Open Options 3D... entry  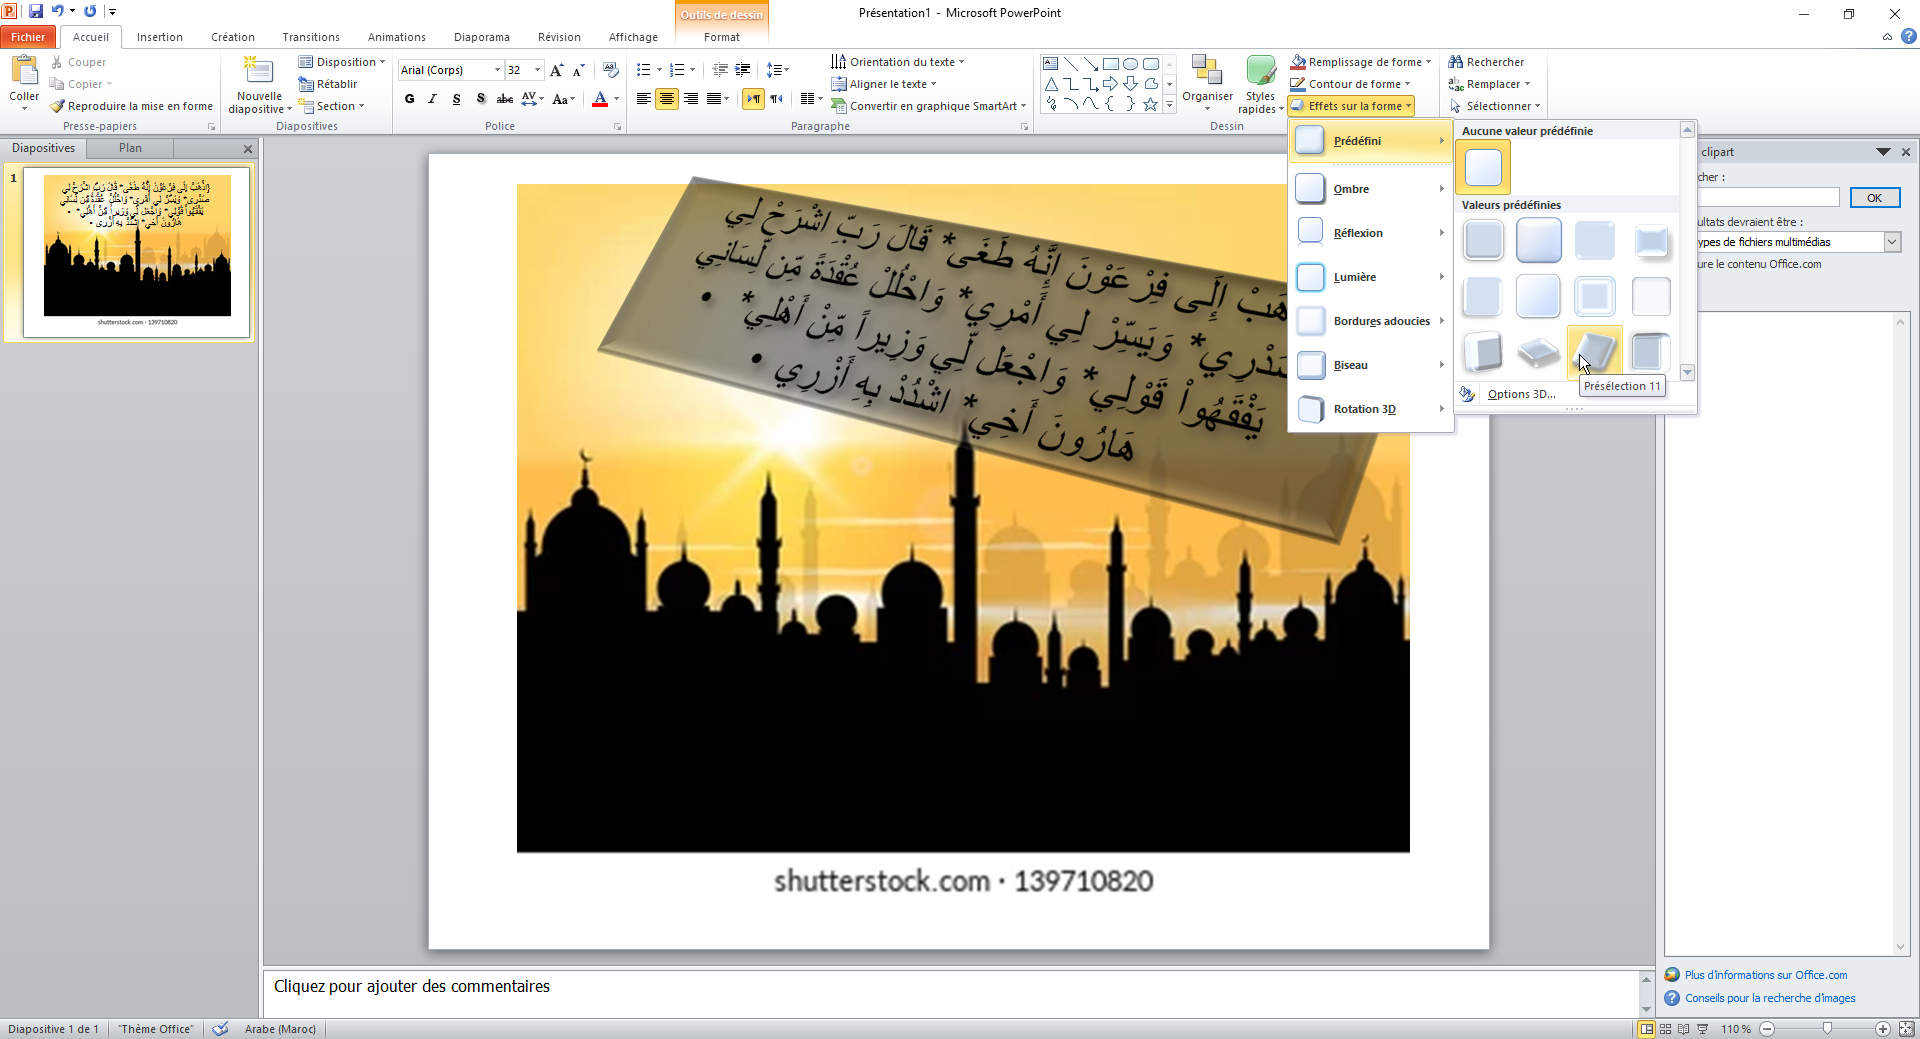[1521, 394]
